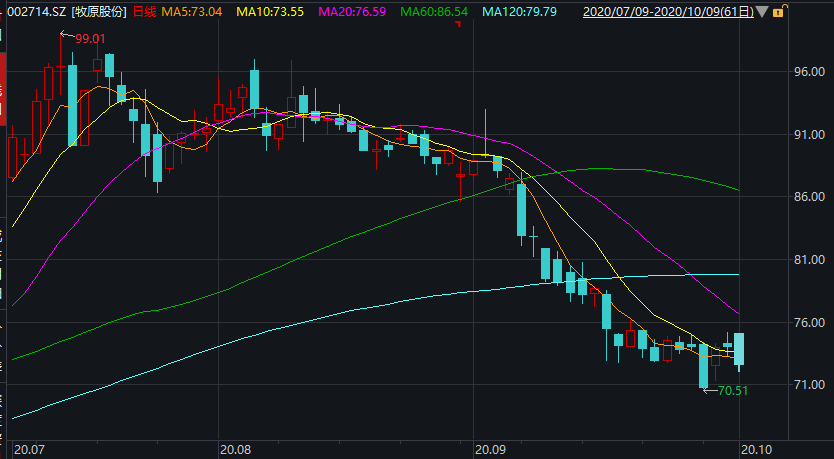The height and width of the screenshot is (459, 834).
Task: Open the date range dropdown triangle
Action: (762, 13)
